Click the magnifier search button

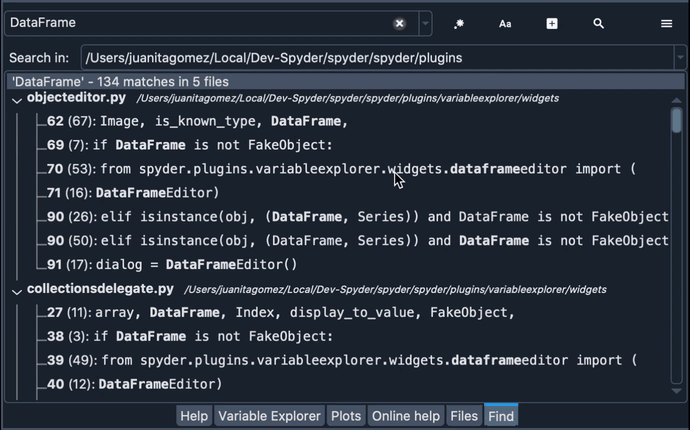click(x=598, y=23)
